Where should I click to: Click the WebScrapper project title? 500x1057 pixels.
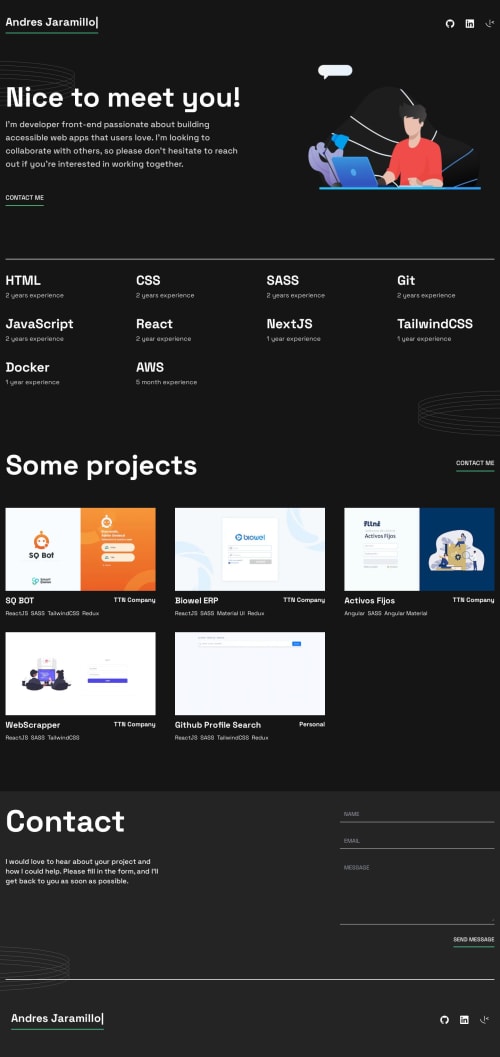point(33,725)
